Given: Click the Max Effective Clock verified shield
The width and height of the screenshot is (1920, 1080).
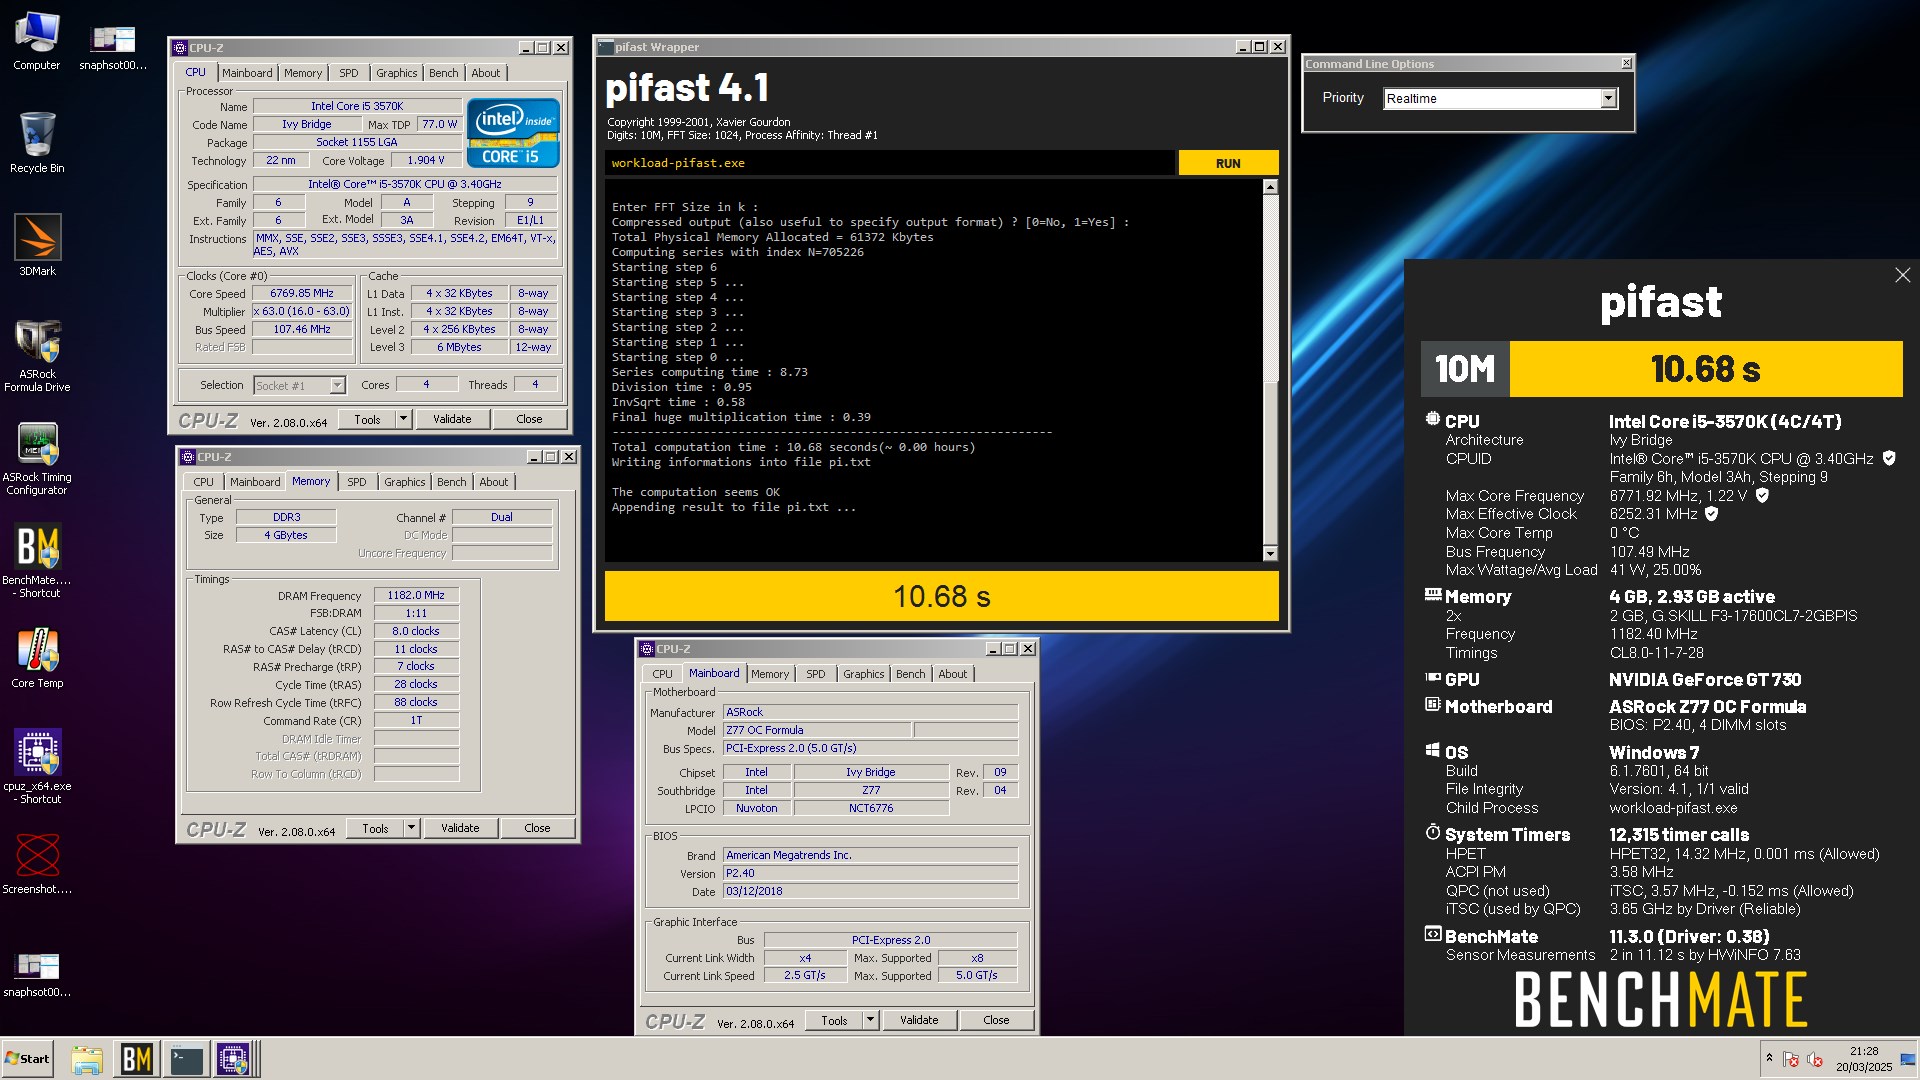Looking at the screenshot, I should [1711, 513].
